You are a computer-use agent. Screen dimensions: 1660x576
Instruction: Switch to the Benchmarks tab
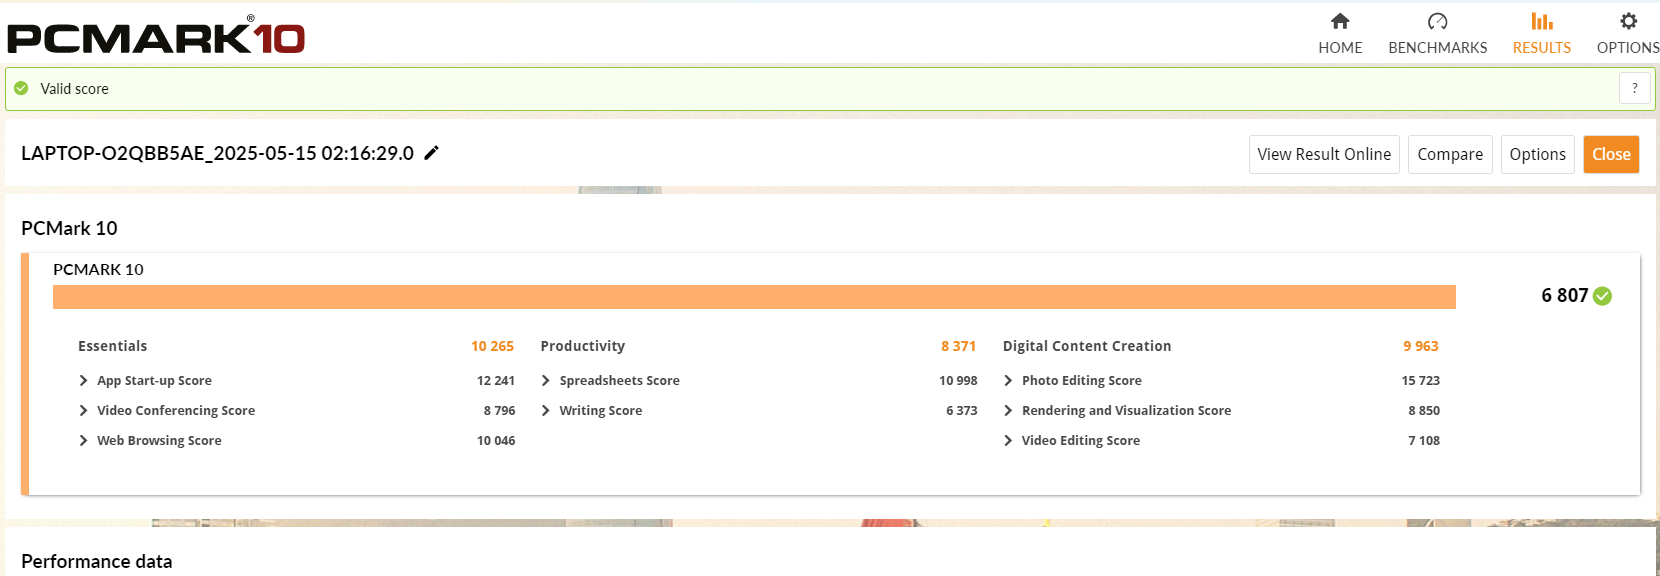(1437, 34)
